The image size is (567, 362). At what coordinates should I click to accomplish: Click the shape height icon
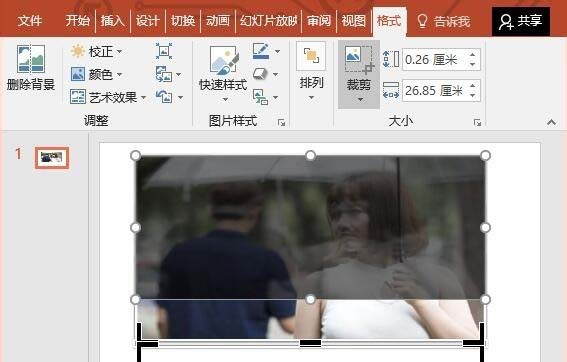[391, 59]
